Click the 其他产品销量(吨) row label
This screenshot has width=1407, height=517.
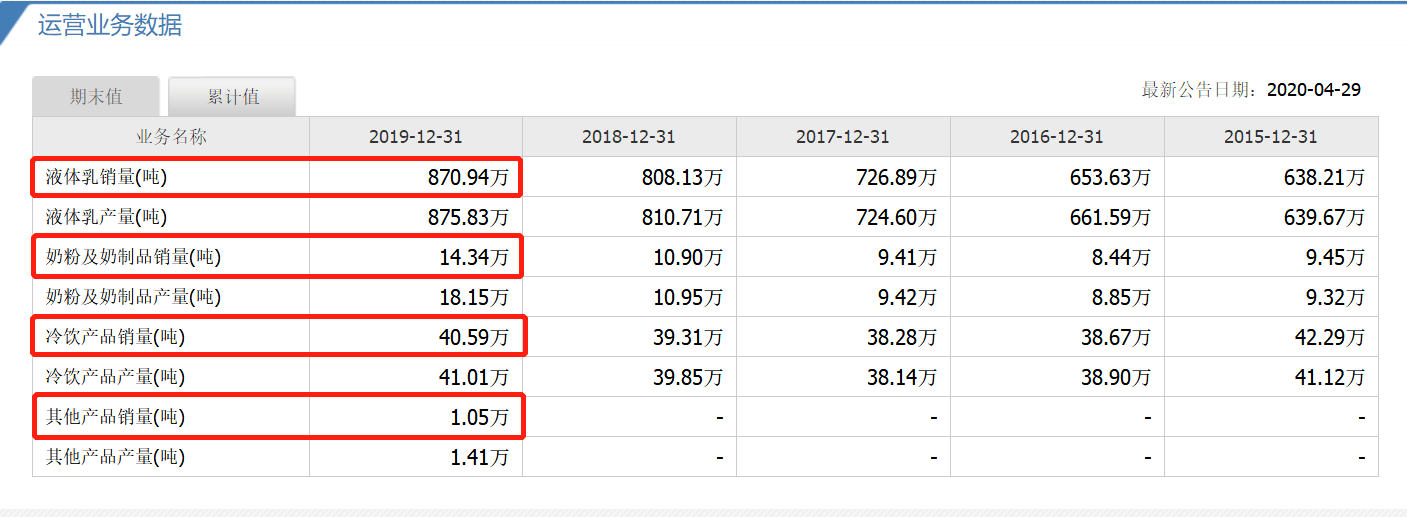[115, 417]
